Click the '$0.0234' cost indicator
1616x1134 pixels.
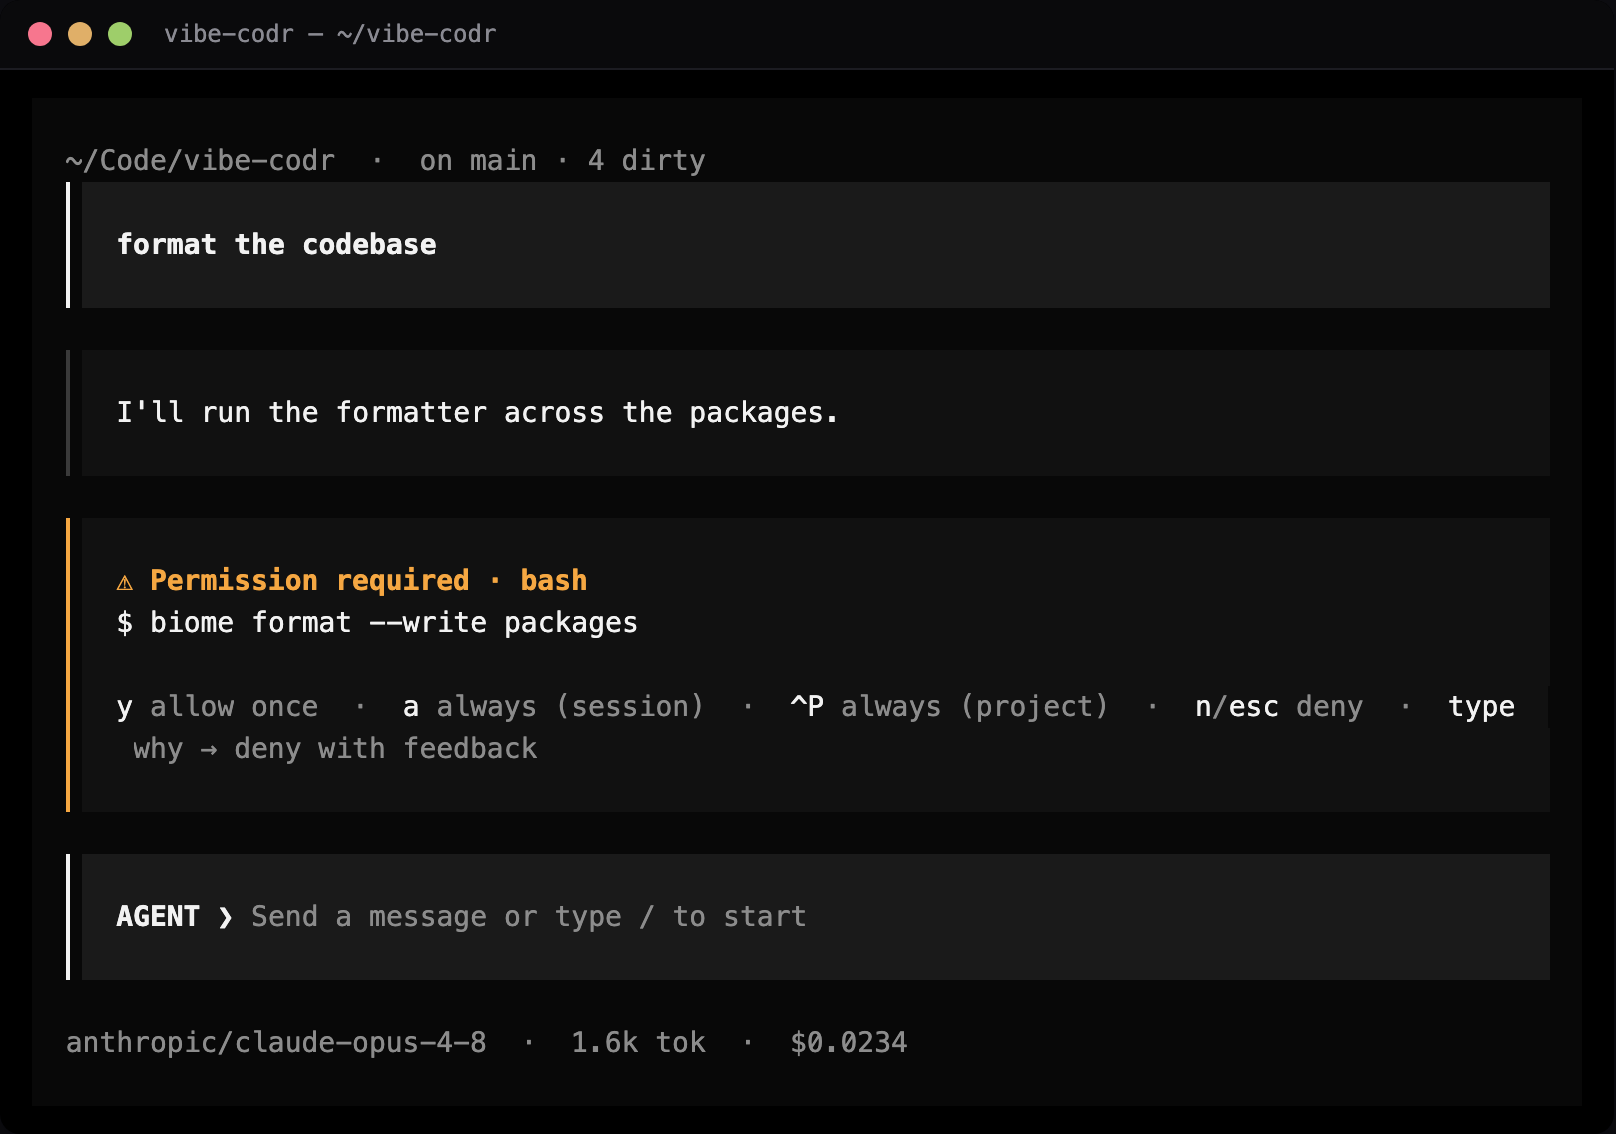click(x=849, y=1043)
